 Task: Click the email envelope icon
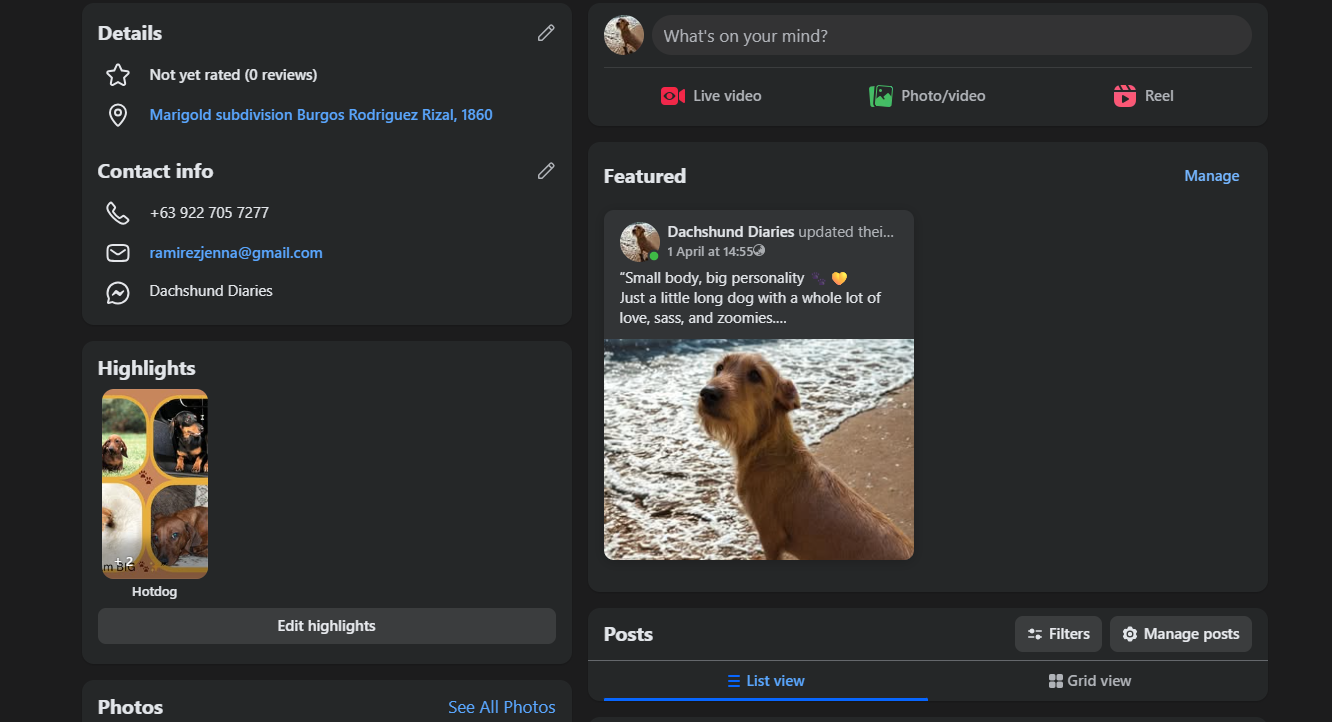point(118,253)
